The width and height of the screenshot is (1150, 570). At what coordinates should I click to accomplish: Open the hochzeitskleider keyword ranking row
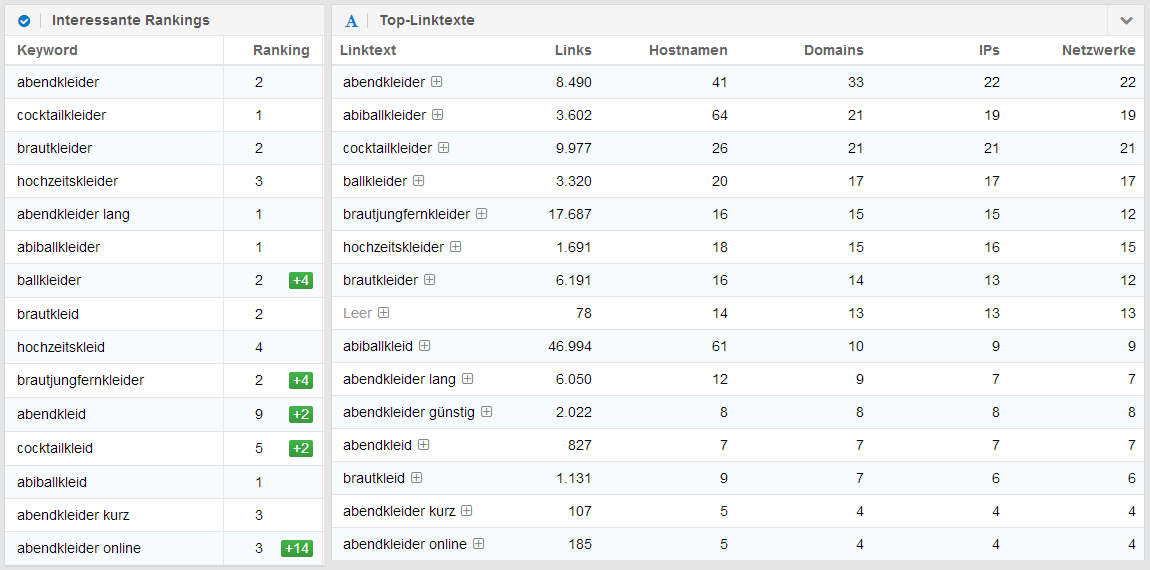coord(67,181)
